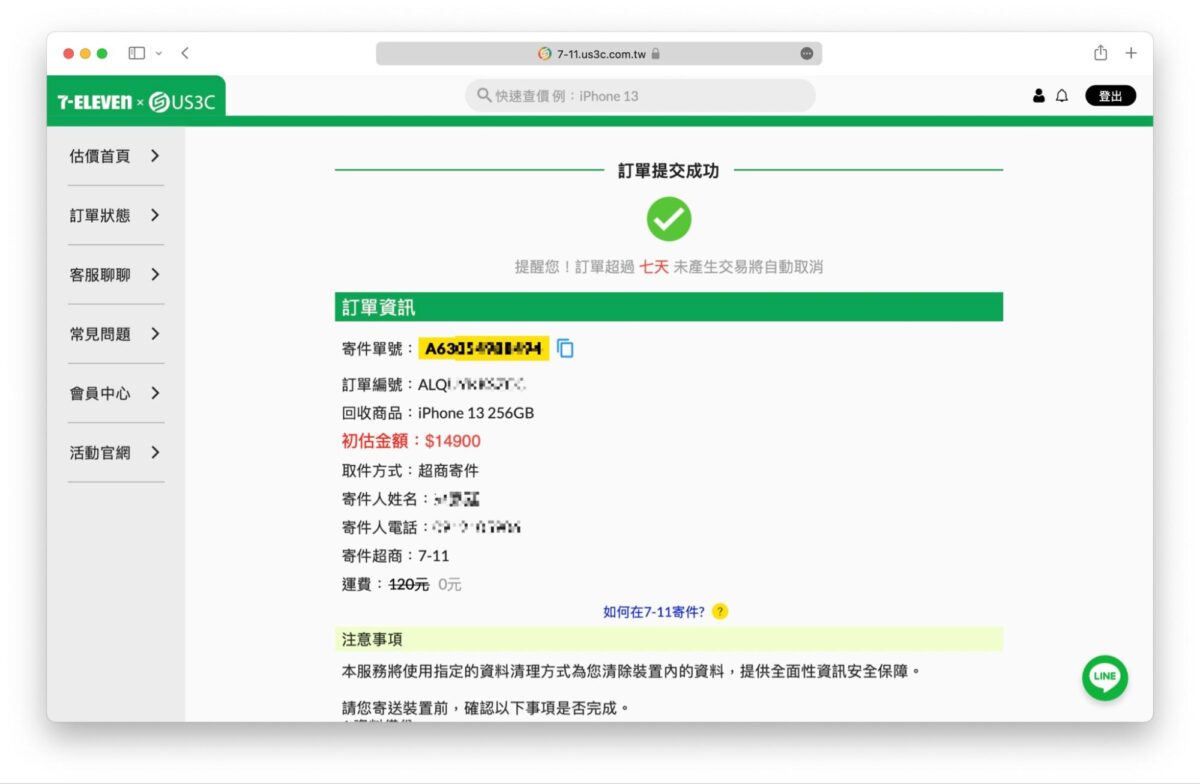Click the 初估金額 $14900 text
The image size is (1200, 784).
(411, 441)
